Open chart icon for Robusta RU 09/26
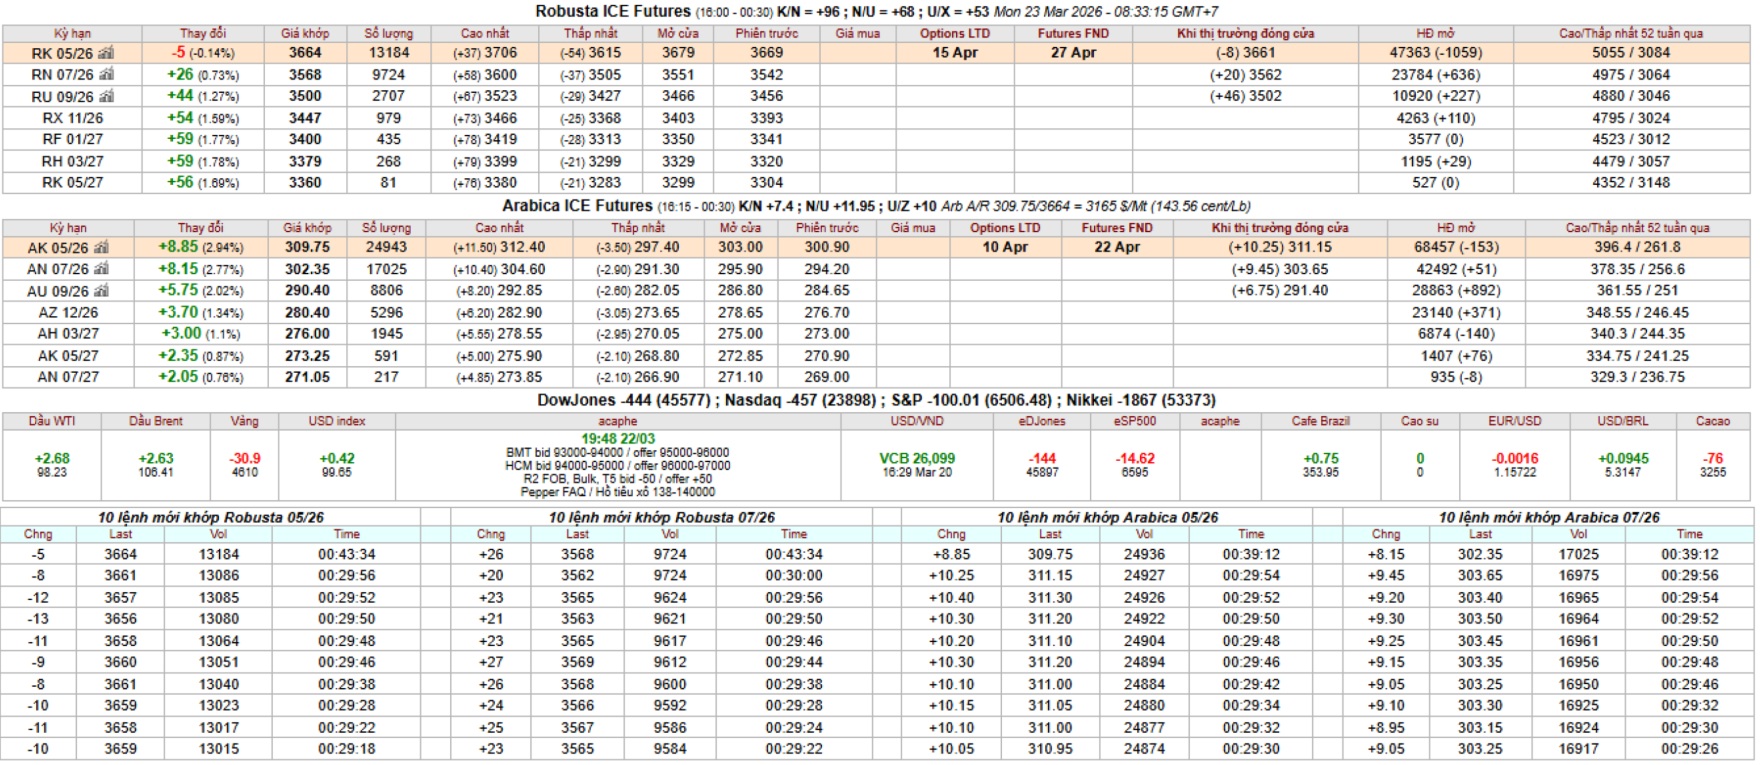The height and width of the screenshot is (765, 1760). tap(106, 97)
